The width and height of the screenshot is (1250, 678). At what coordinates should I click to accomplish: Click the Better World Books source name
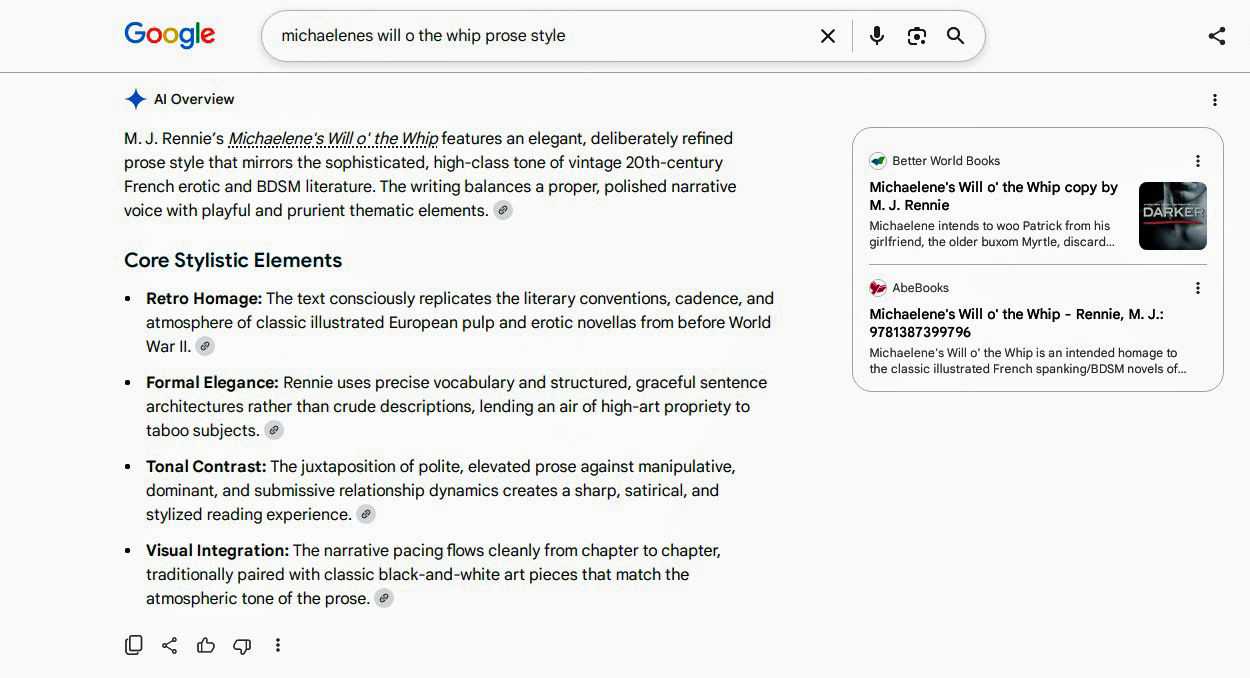click(x=946, y=161)
